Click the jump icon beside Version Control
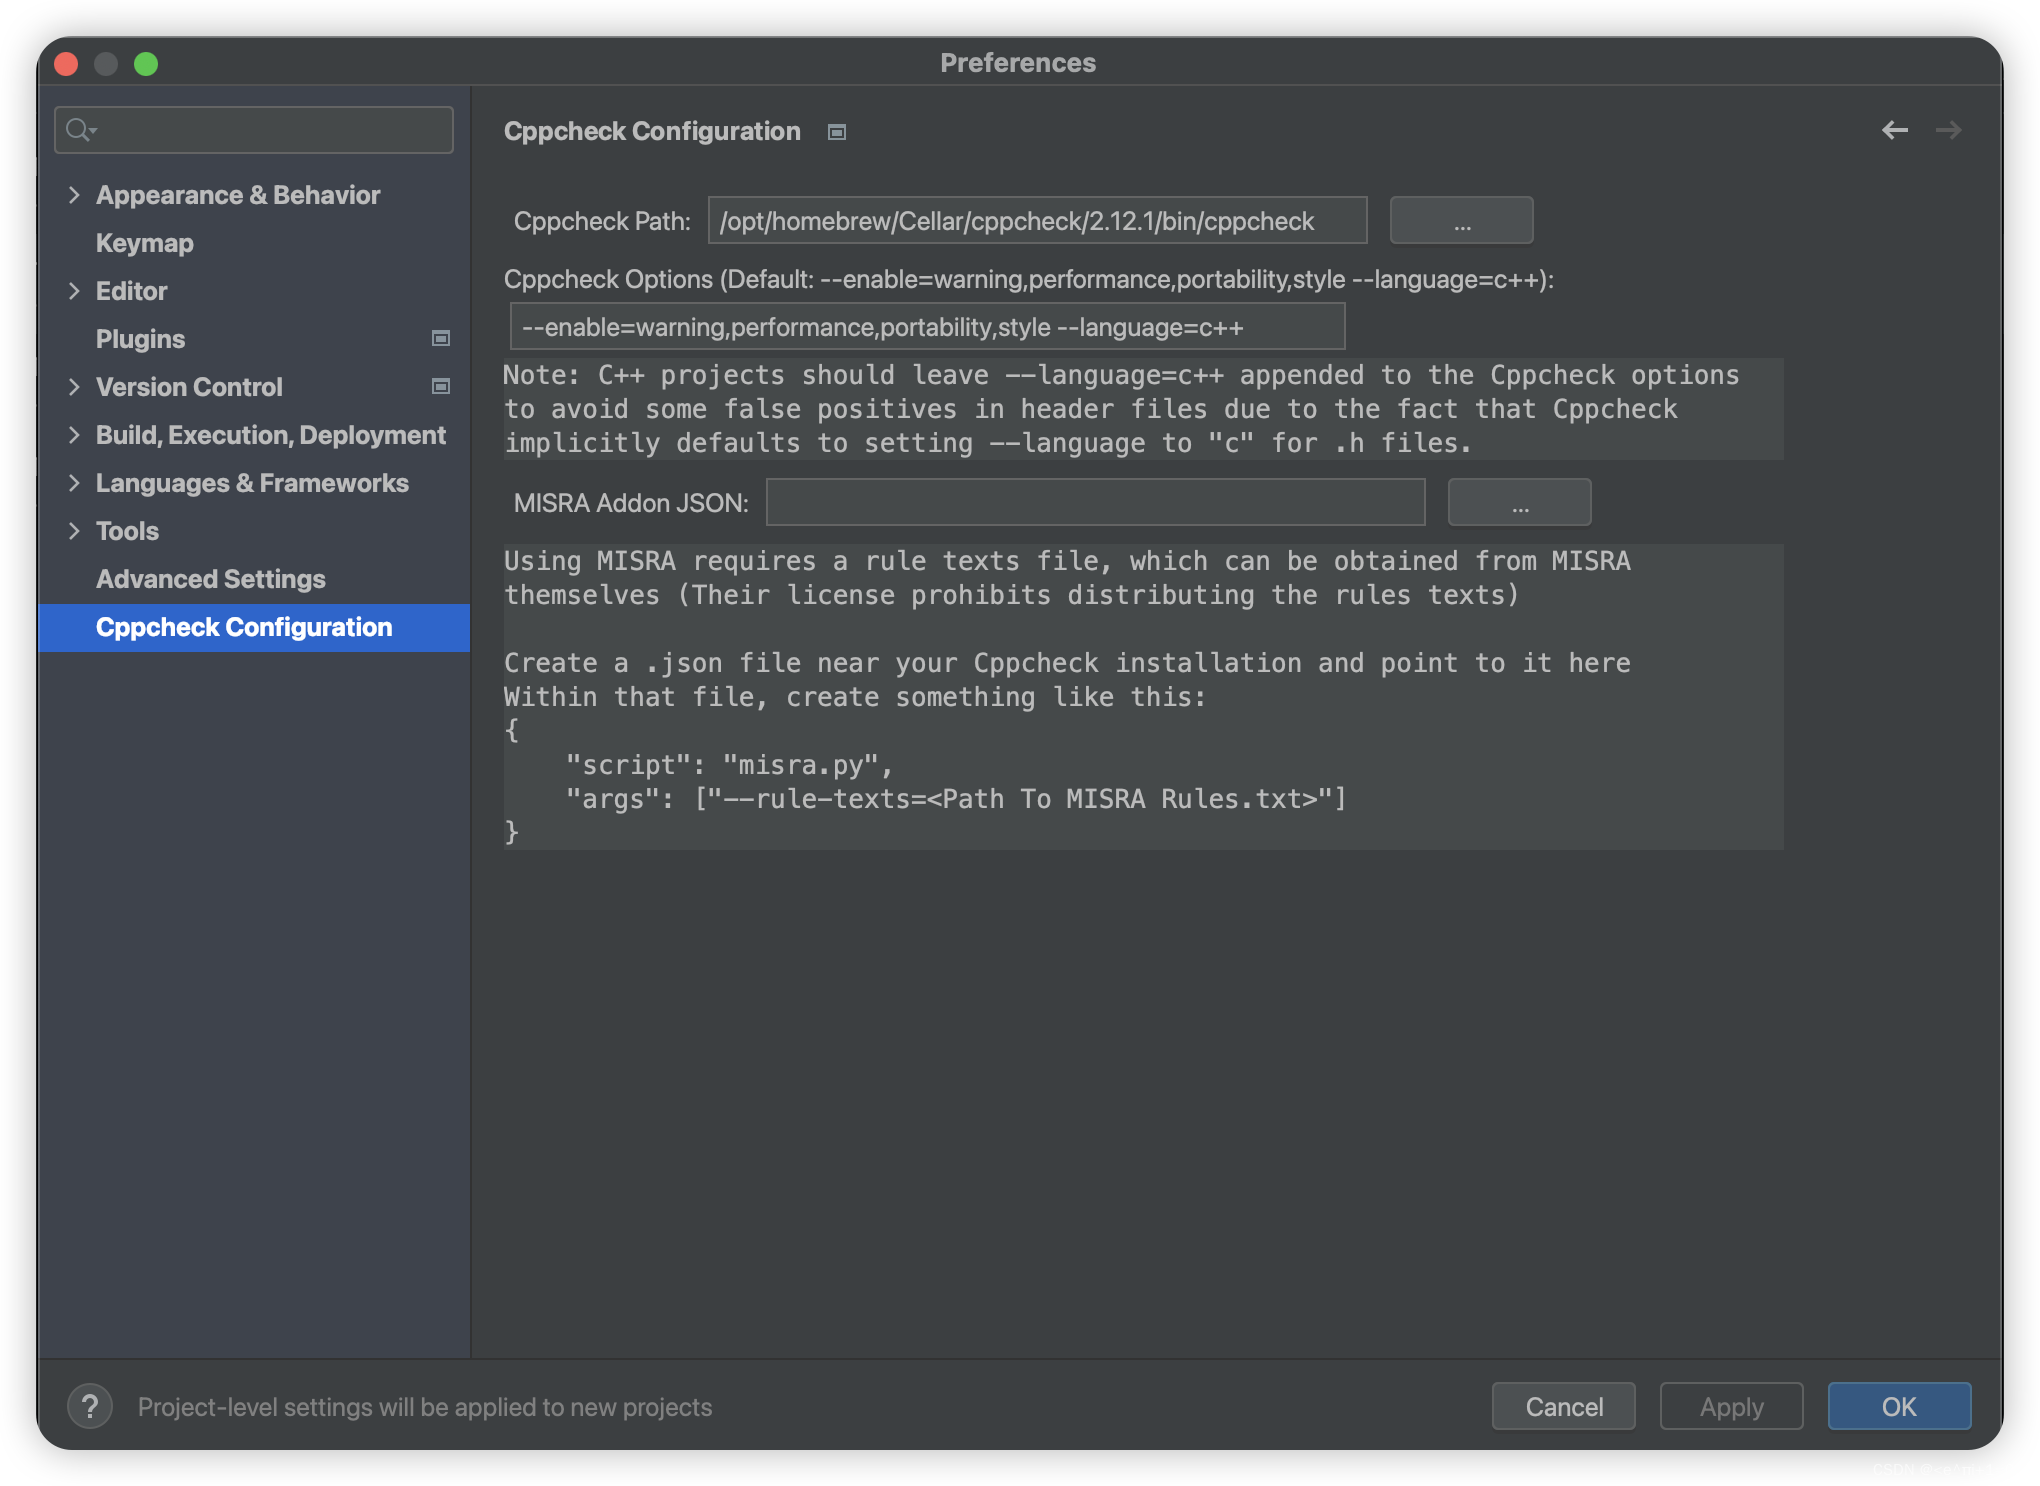The width and height of the screenshot is (2040, 1486). 440,386
